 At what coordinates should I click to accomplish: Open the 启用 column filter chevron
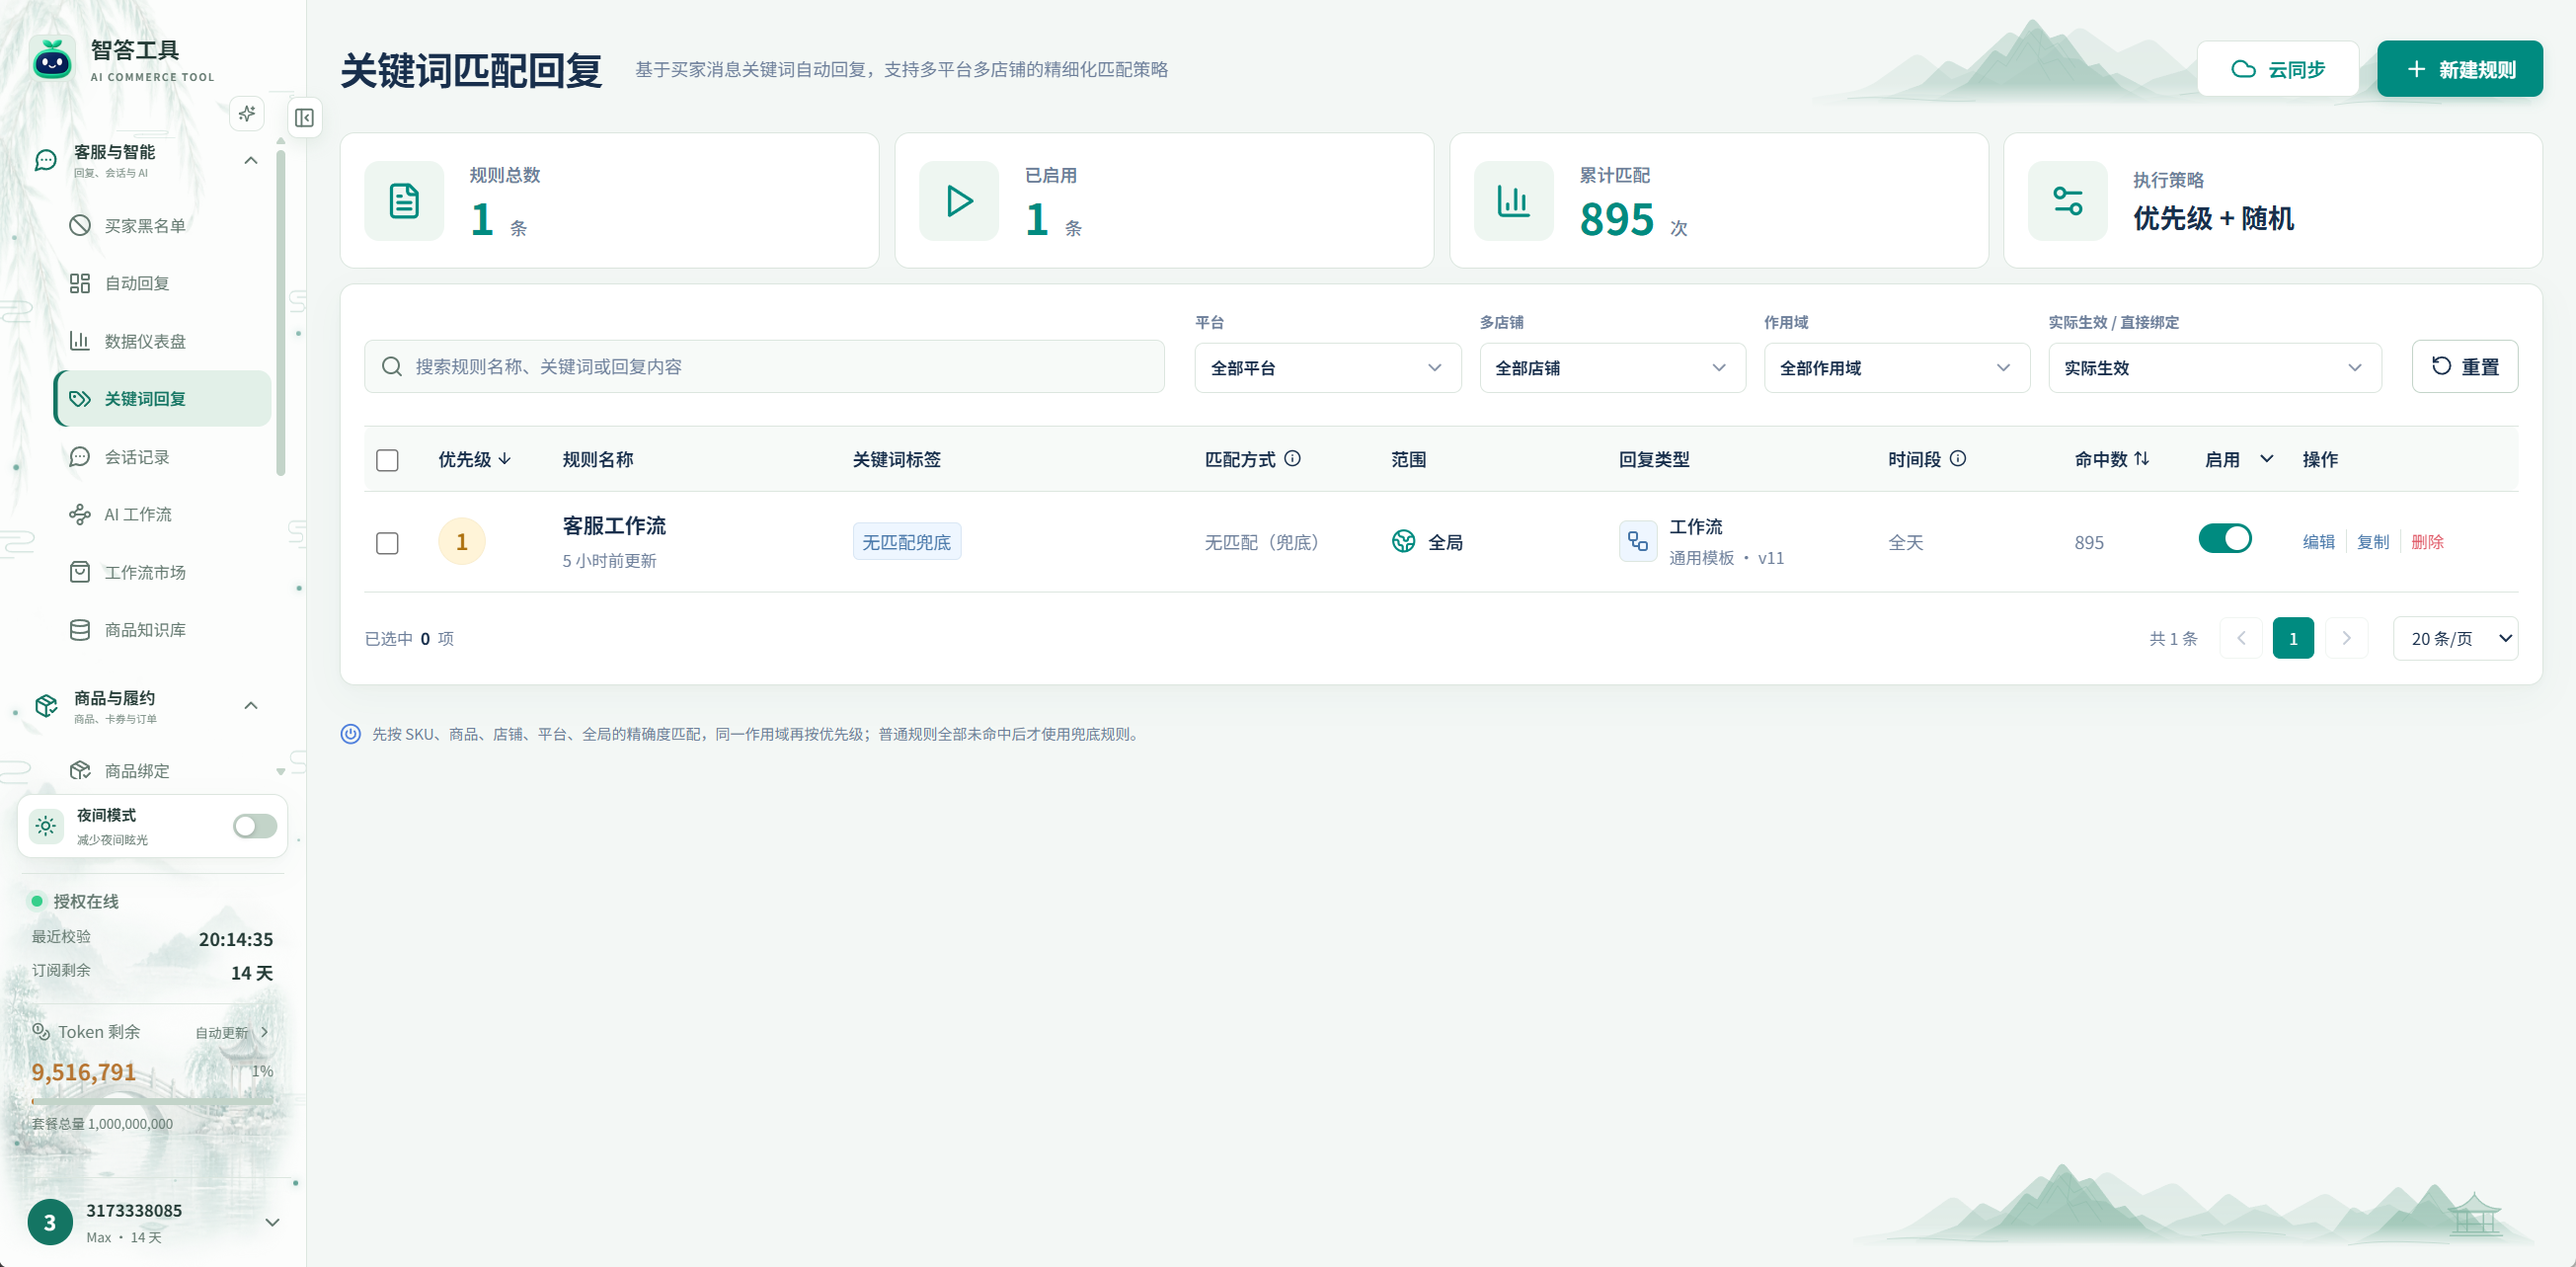(2267, 459)
